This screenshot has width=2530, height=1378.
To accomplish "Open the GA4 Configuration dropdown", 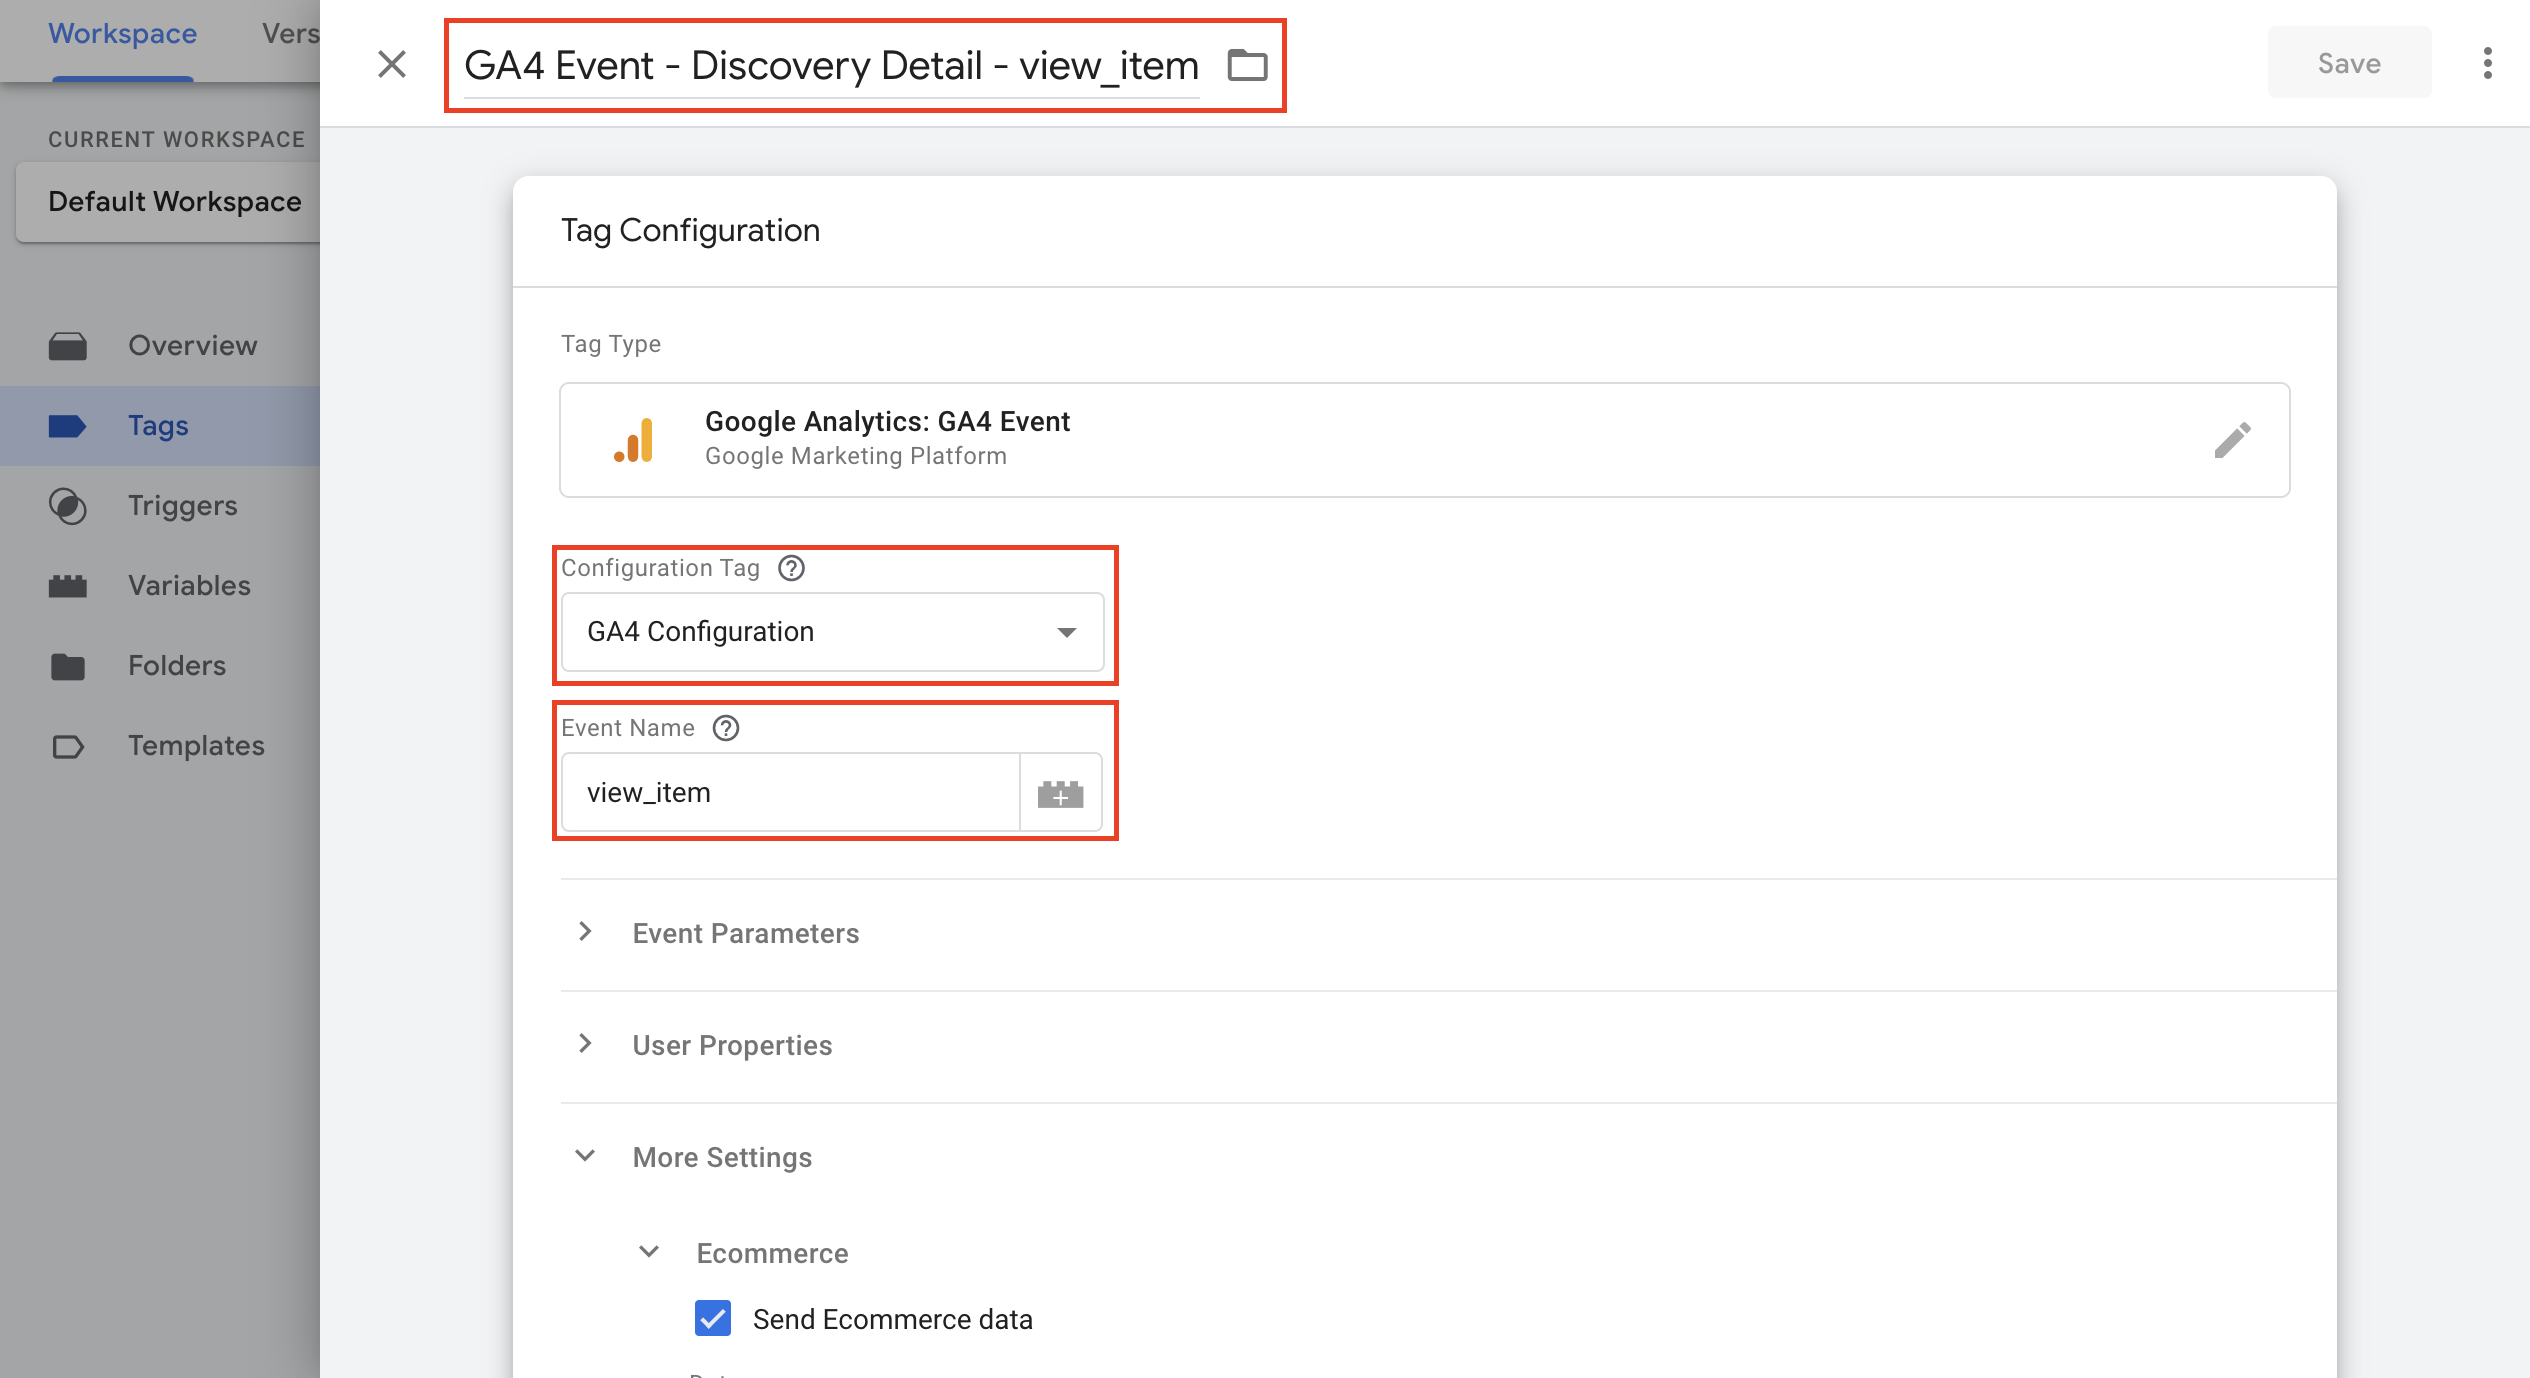I will pos(832,632).
